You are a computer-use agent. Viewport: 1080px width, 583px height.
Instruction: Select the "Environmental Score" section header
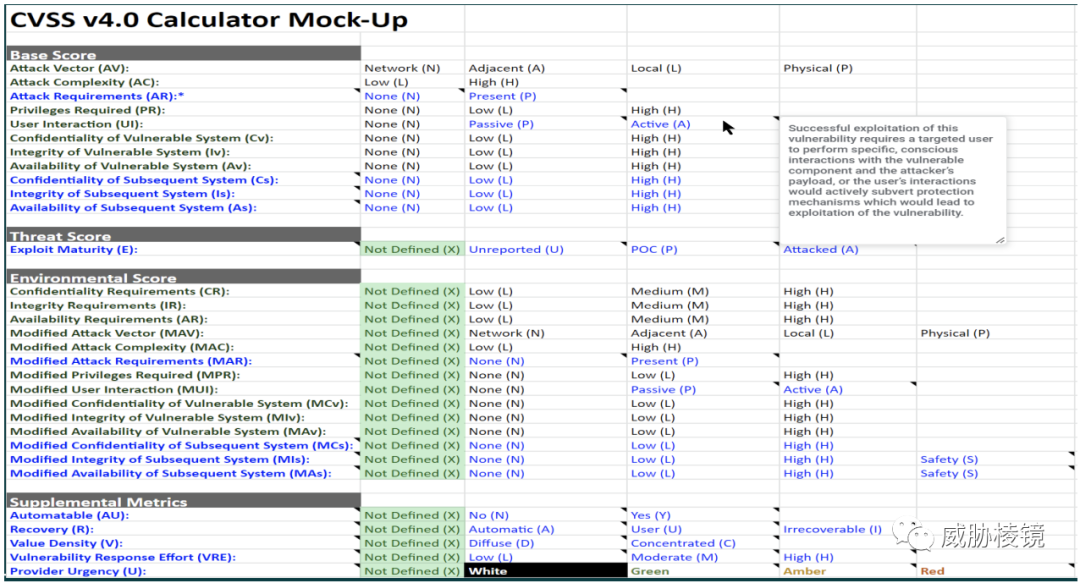183,277
